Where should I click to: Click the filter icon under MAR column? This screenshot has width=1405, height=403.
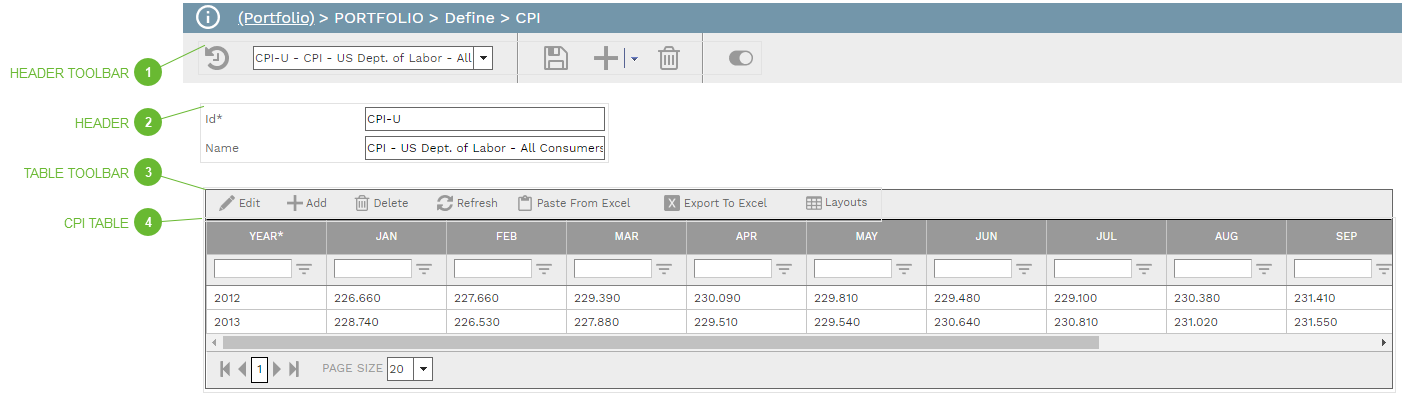(x=664, y=268)
